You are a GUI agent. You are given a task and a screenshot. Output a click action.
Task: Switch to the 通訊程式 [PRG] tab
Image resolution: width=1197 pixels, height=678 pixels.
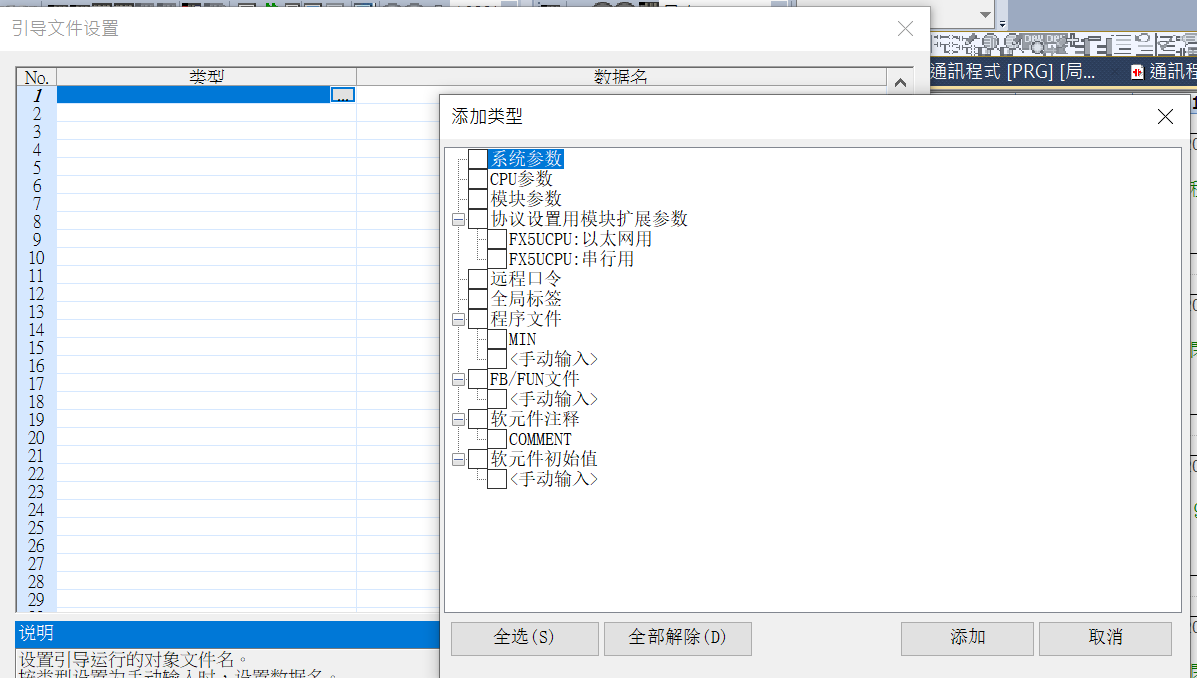pos(1010,71)
